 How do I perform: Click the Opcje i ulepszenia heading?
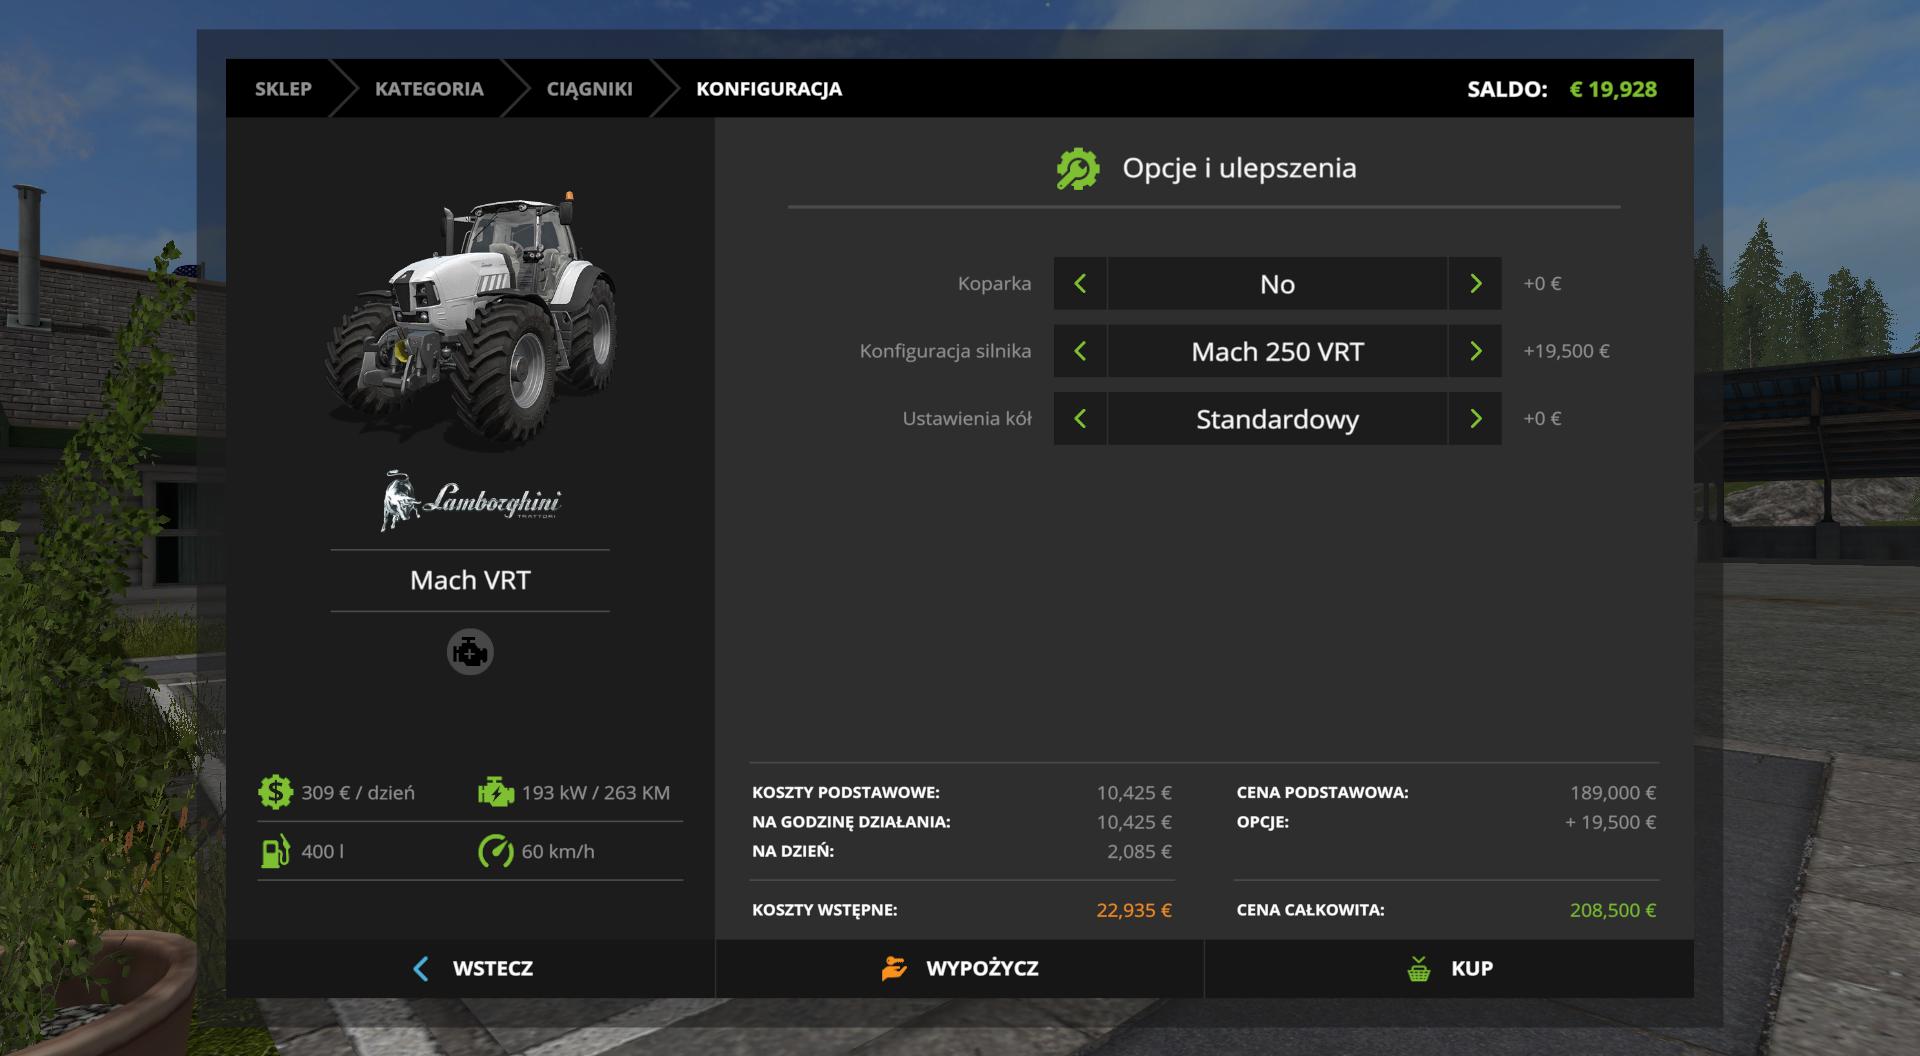click(x=1239, y=168)
